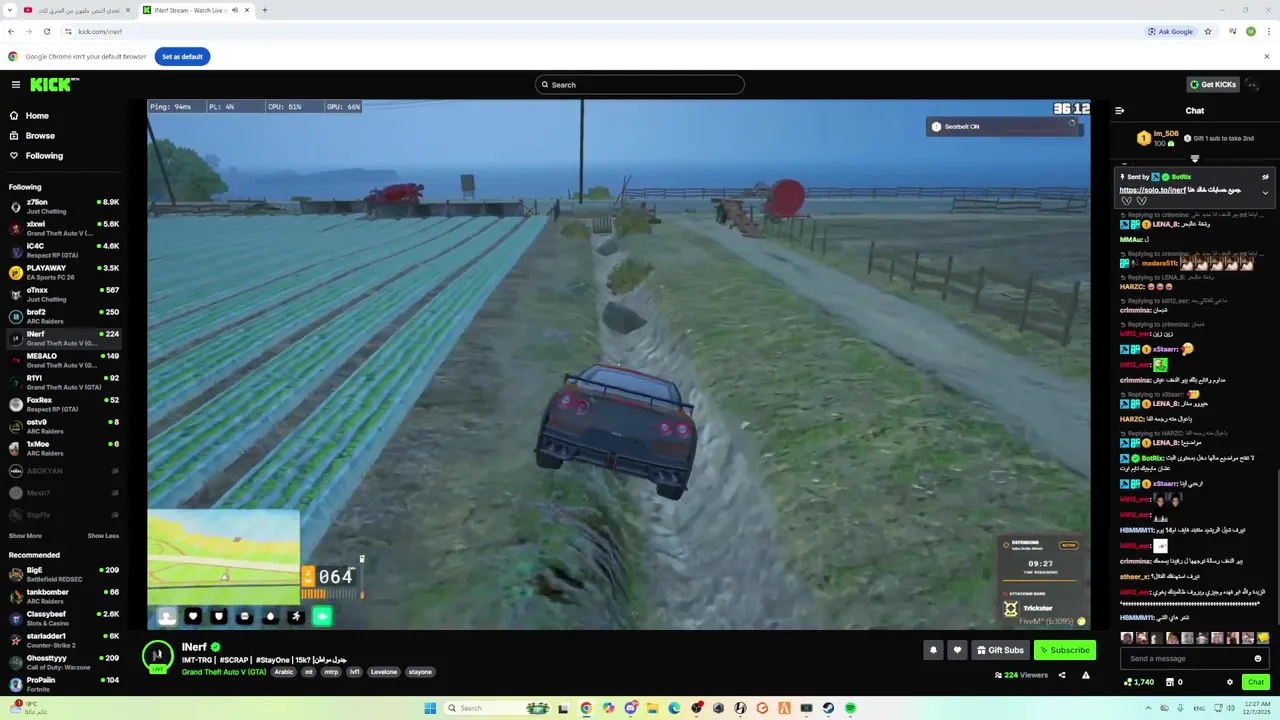Collapse the chat panel with arrow icon
This screenshot has width=1280, height=720.
(1120, 111)
